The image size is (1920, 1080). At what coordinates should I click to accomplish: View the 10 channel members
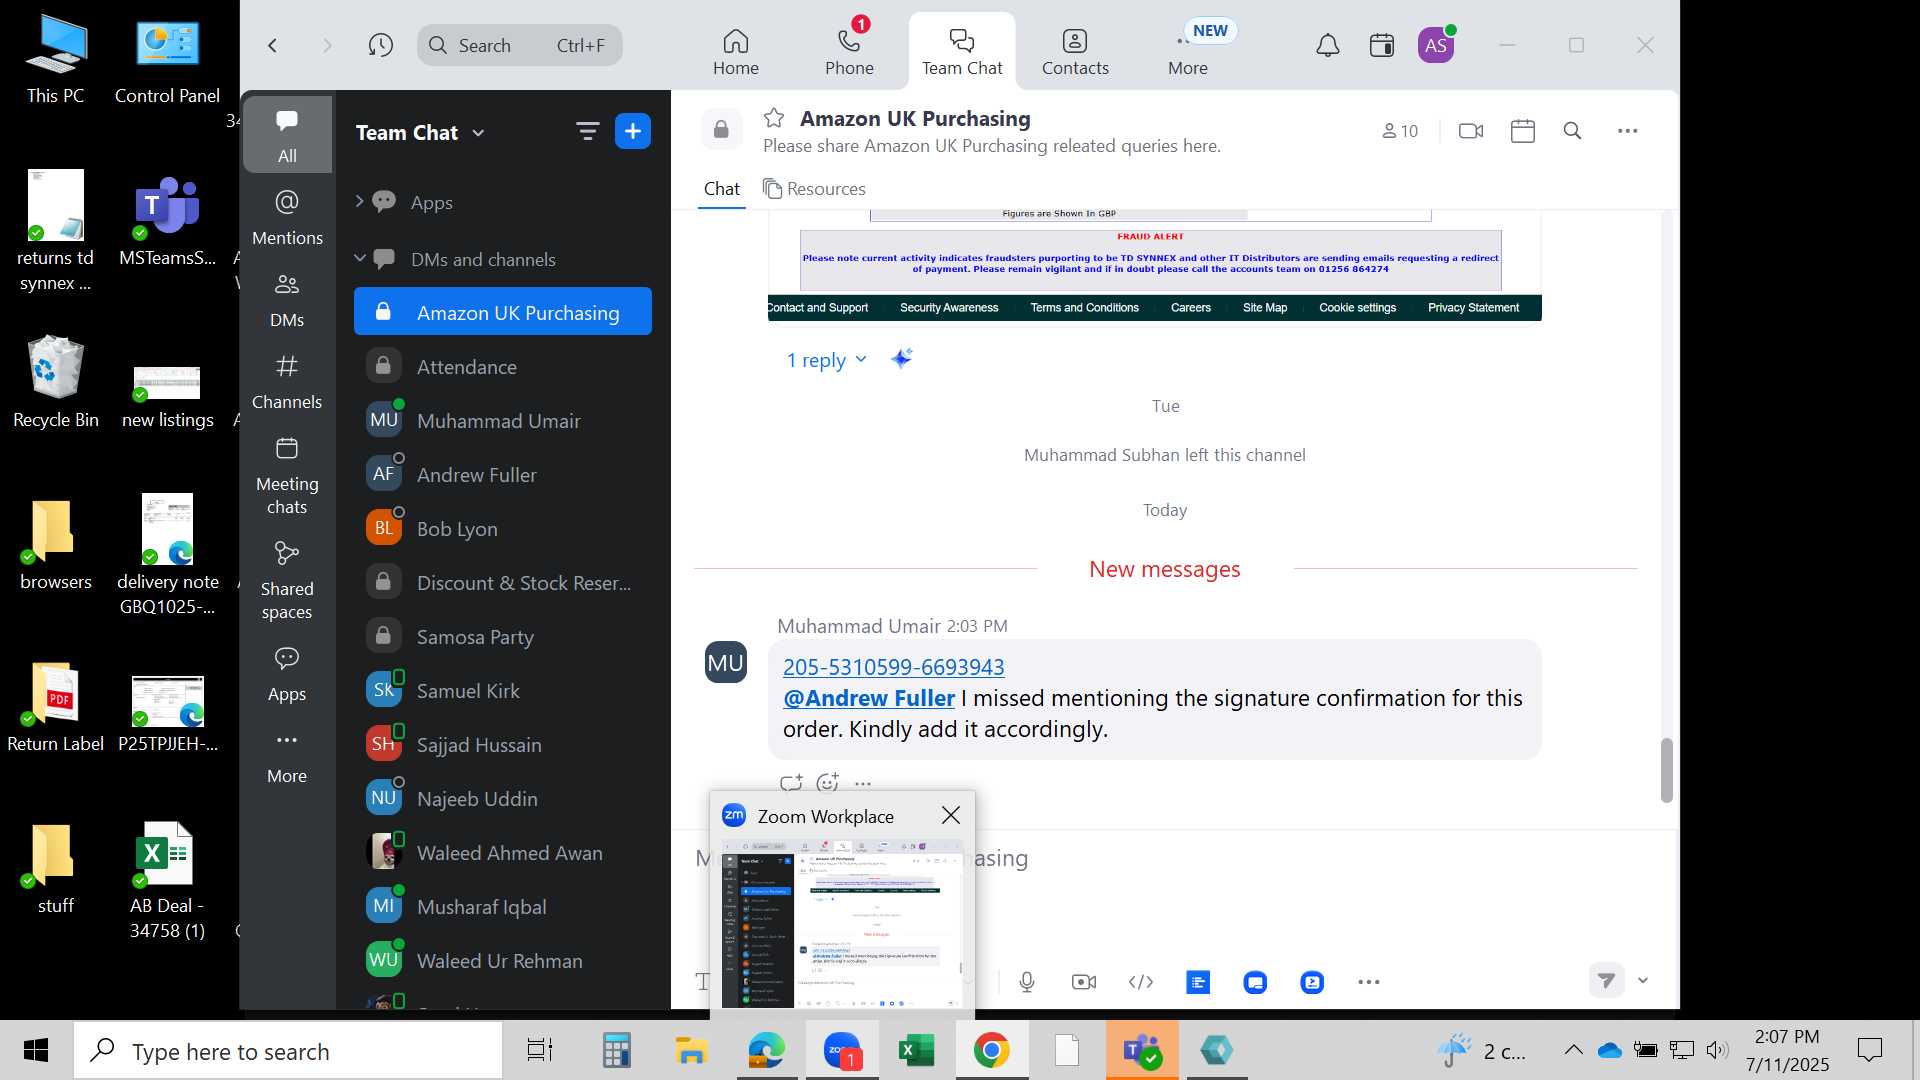pos(1400,131)
